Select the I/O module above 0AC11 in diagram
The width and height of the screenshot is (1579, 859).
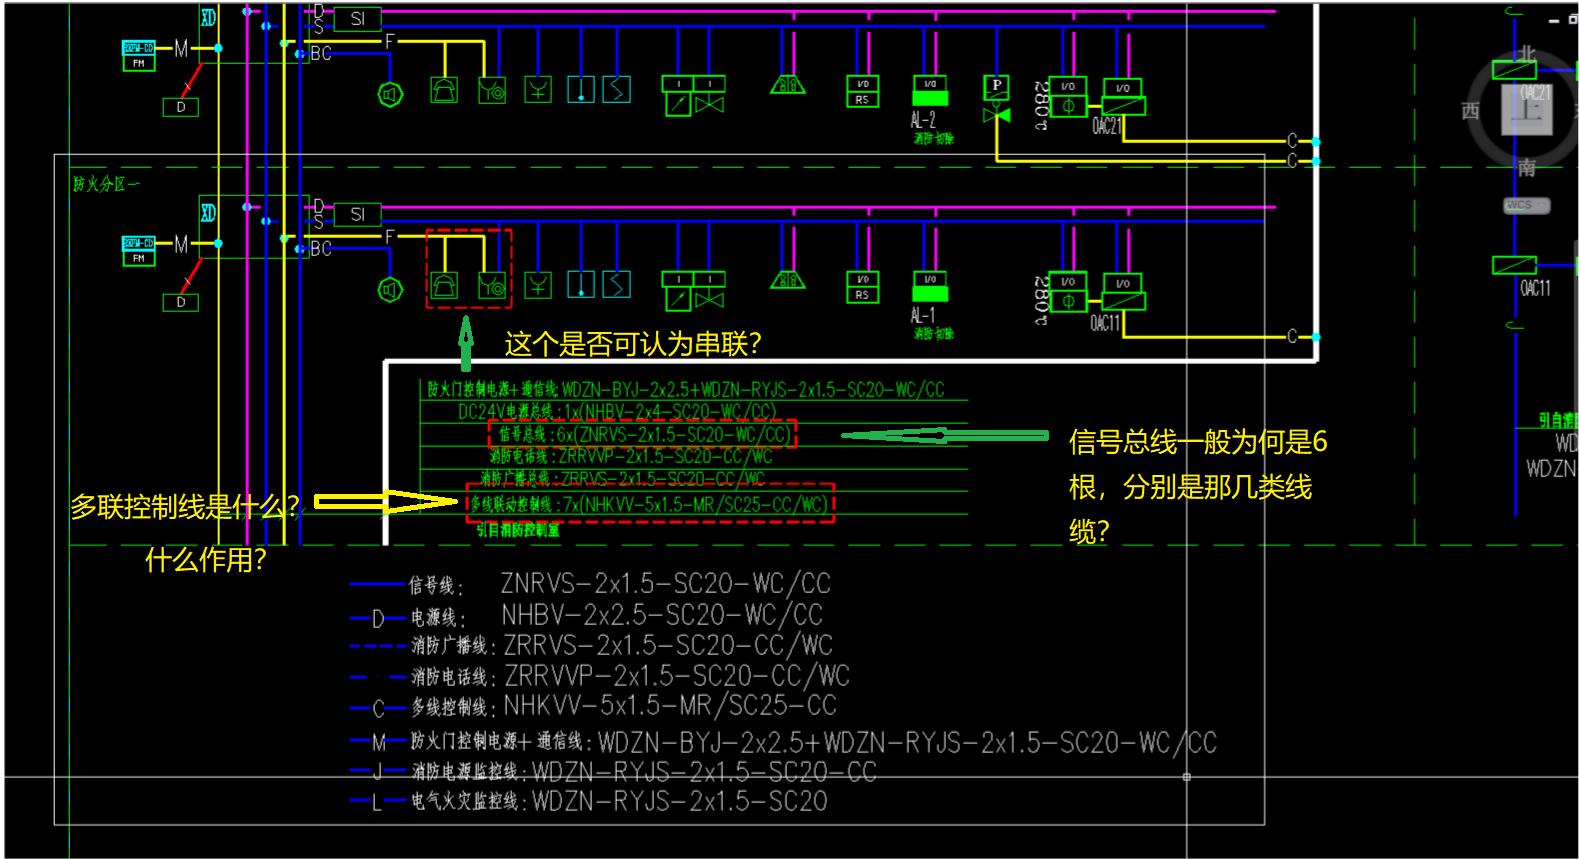1124,292
